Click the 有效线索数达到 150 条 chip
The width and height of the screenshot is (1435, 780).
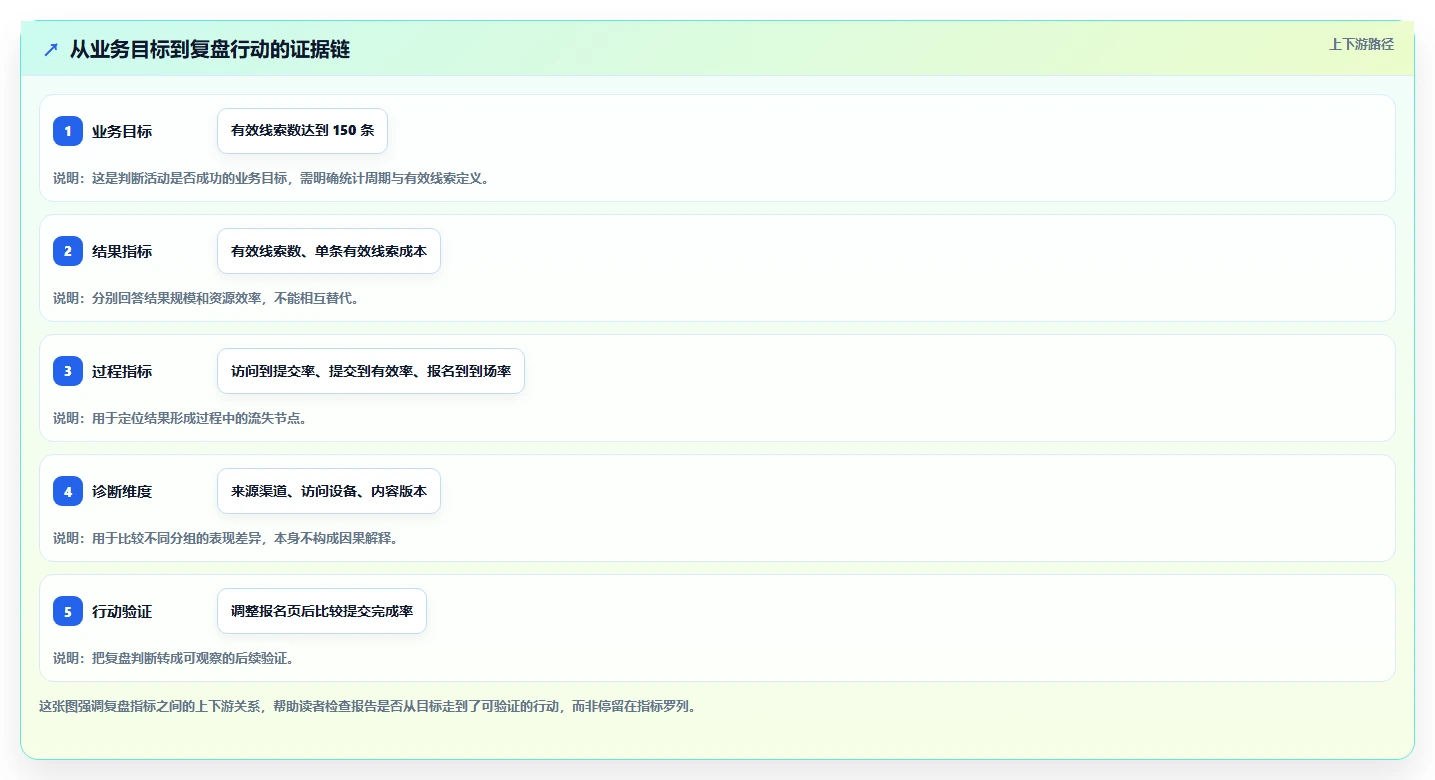[302, 131]
